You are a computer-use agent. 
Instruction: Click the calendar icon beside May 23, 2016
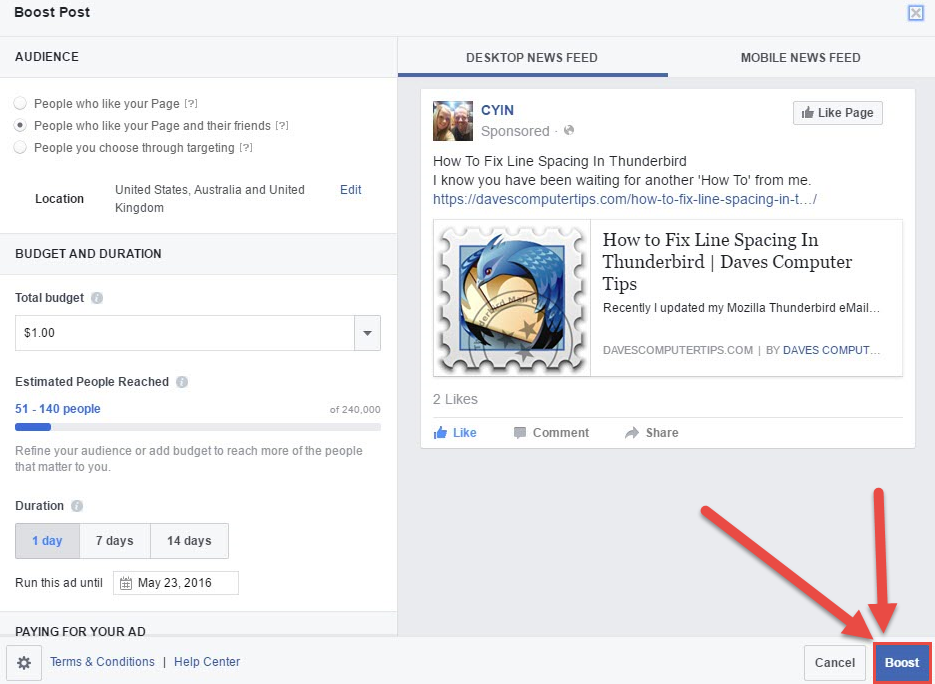click(x=125, y=583)
